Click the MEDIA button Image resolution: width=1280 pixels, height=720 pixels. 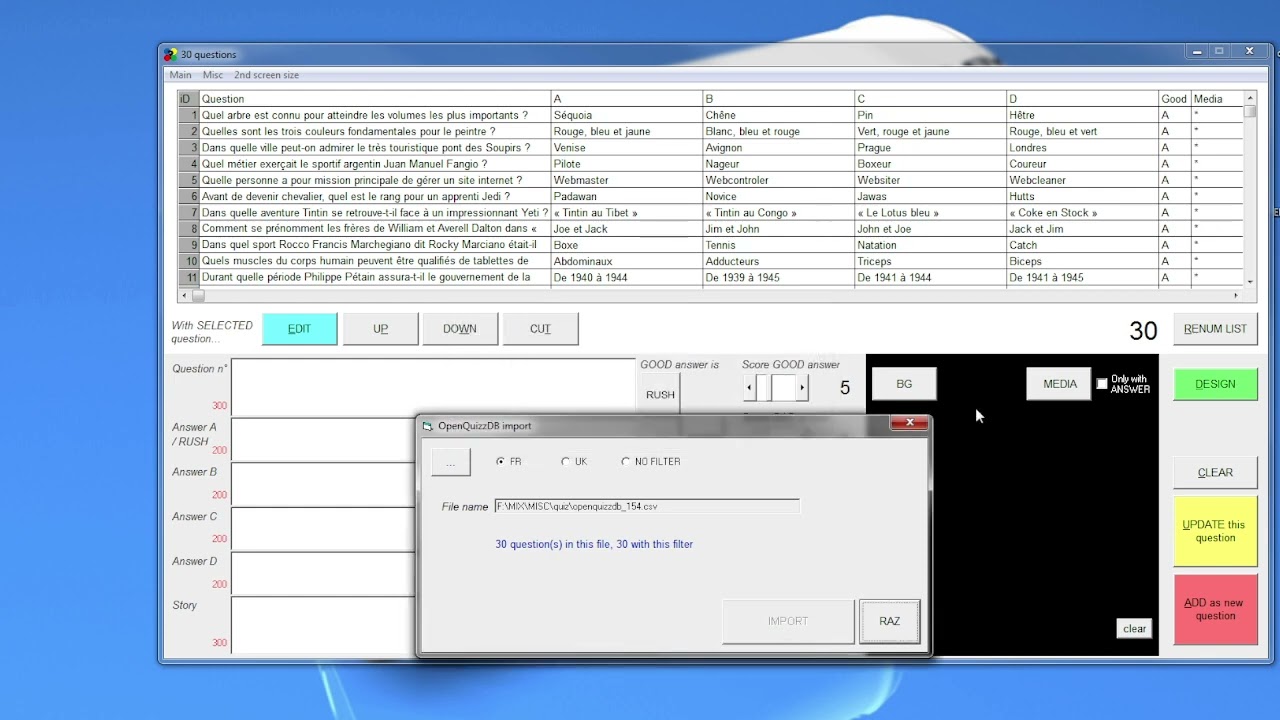coord(1060,384)
